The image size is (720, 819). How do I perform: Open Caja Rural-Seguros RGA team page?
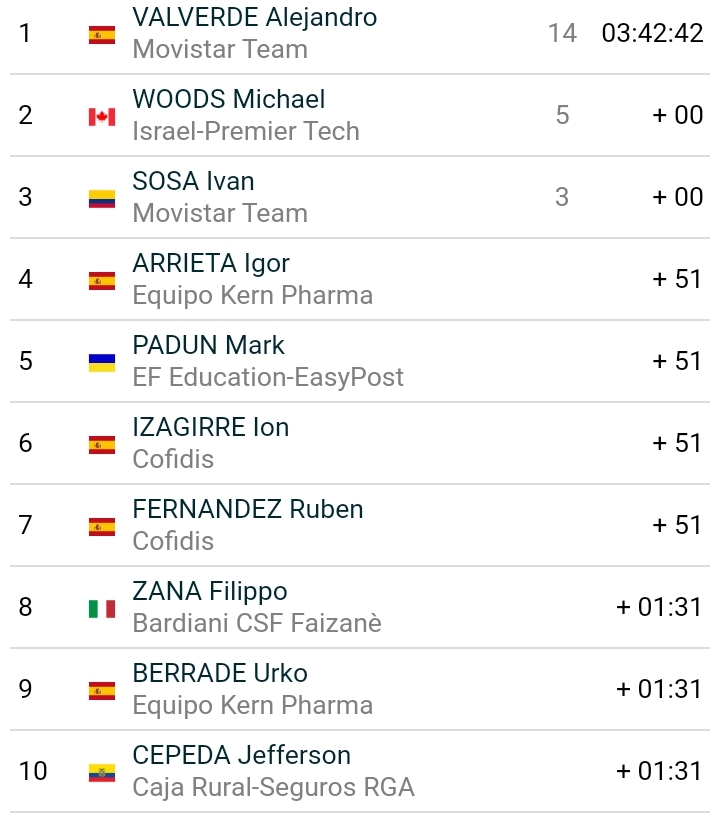click(x=273, y=787)
